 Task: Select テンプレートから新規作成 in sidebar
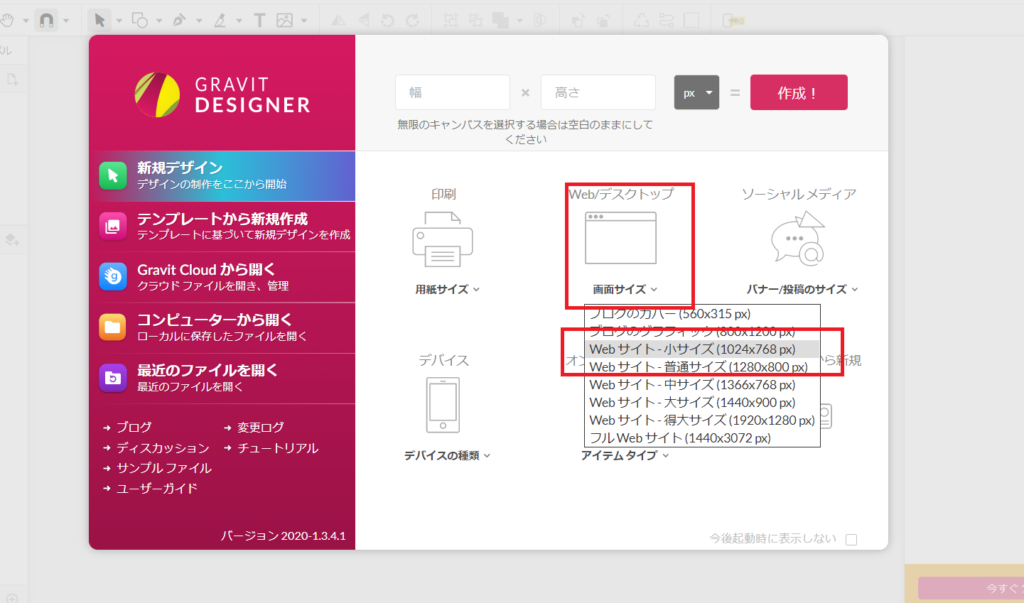(x=222, y=227)
